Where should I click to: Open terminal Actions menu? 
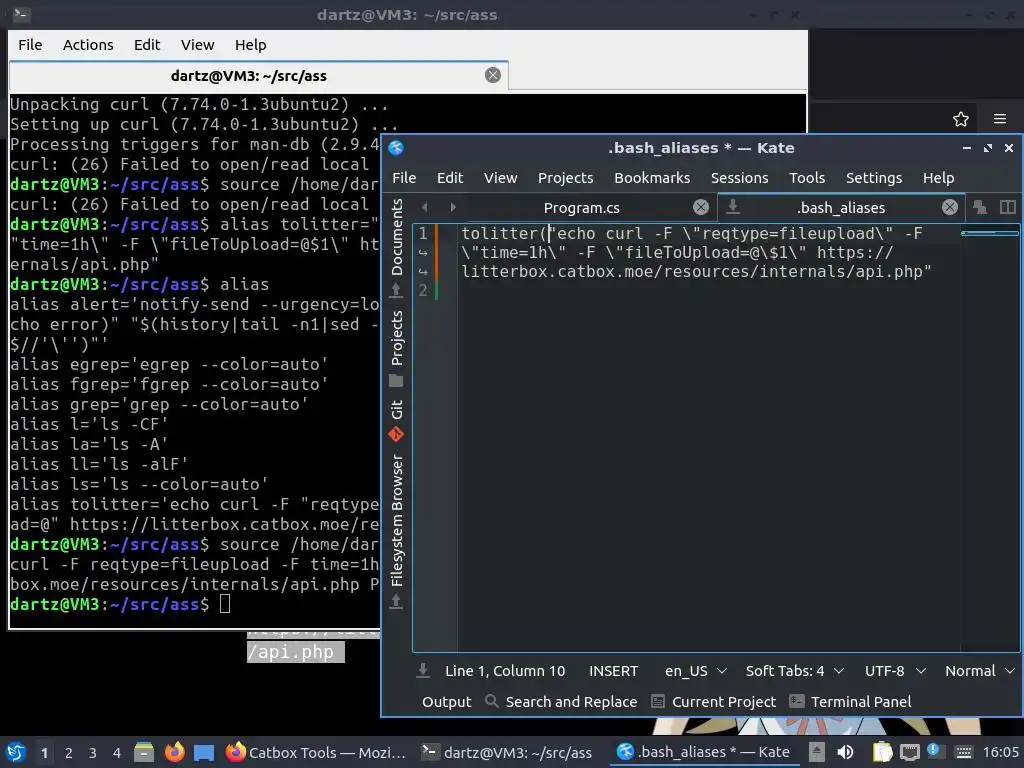88,44
